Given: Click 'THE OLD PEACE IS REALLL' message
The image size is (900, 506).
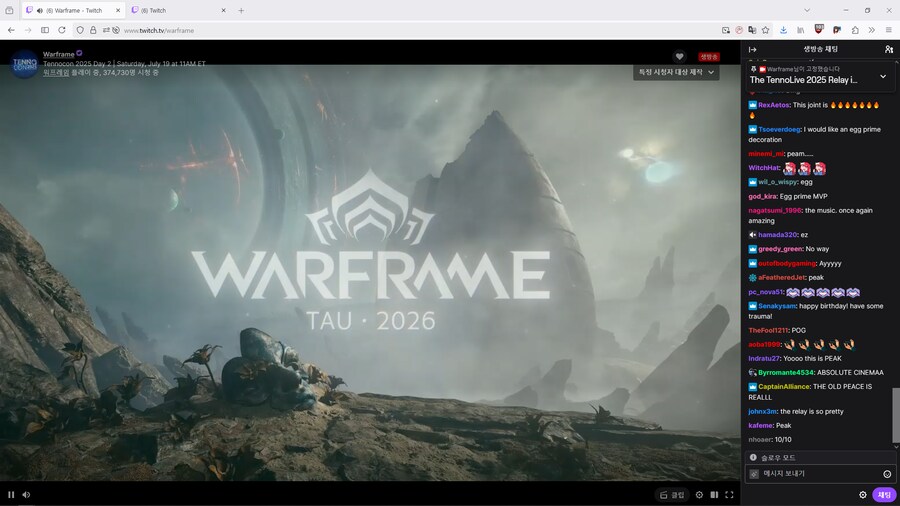Looking at the screenshot, I should tap(810, 392).
